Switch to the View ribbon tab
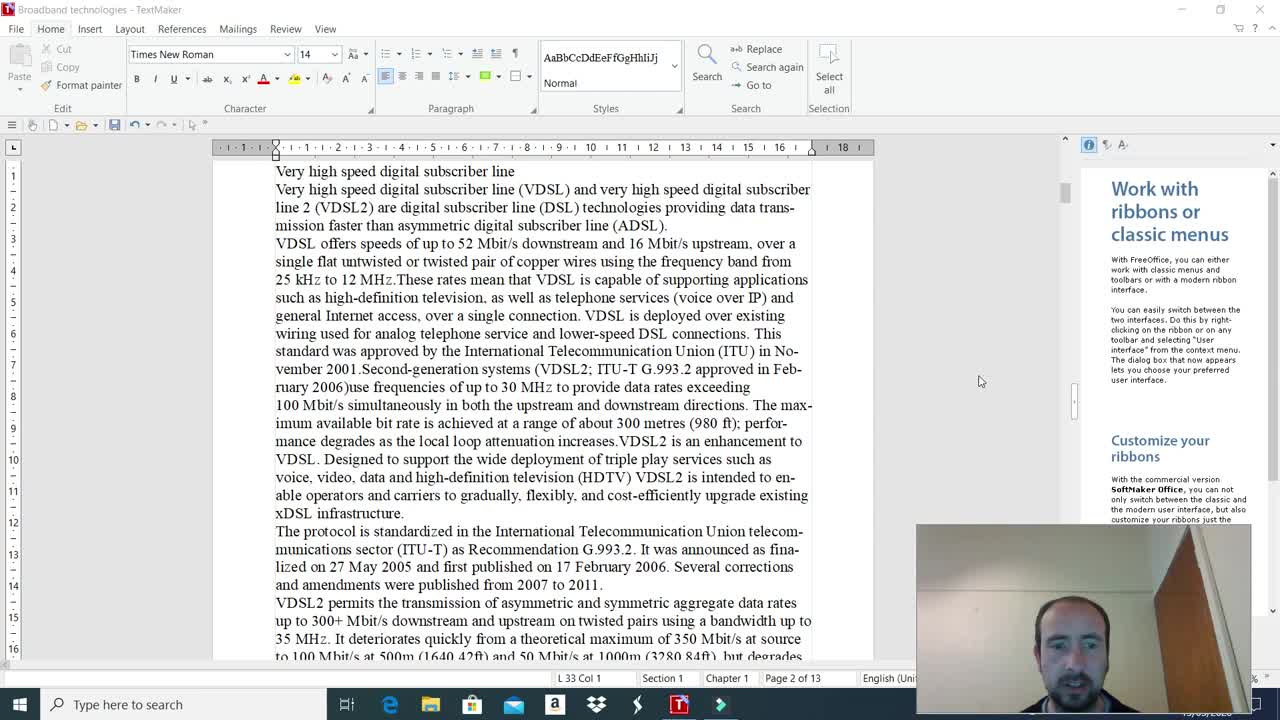Image resolution: width=1280 pixels, height=720 pixels. (325, 29)
